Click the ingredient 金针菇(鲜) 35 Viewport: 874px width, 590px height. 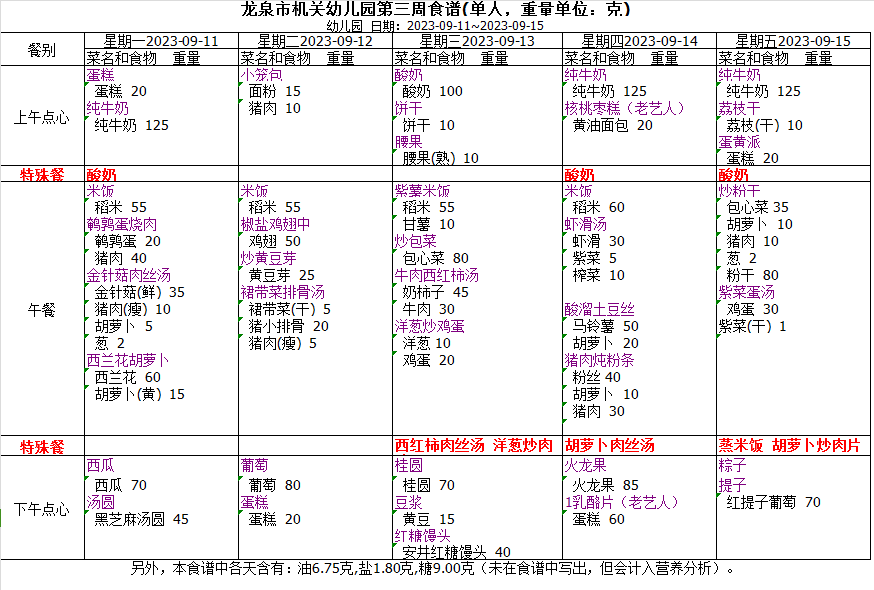(x=139, y=292)
